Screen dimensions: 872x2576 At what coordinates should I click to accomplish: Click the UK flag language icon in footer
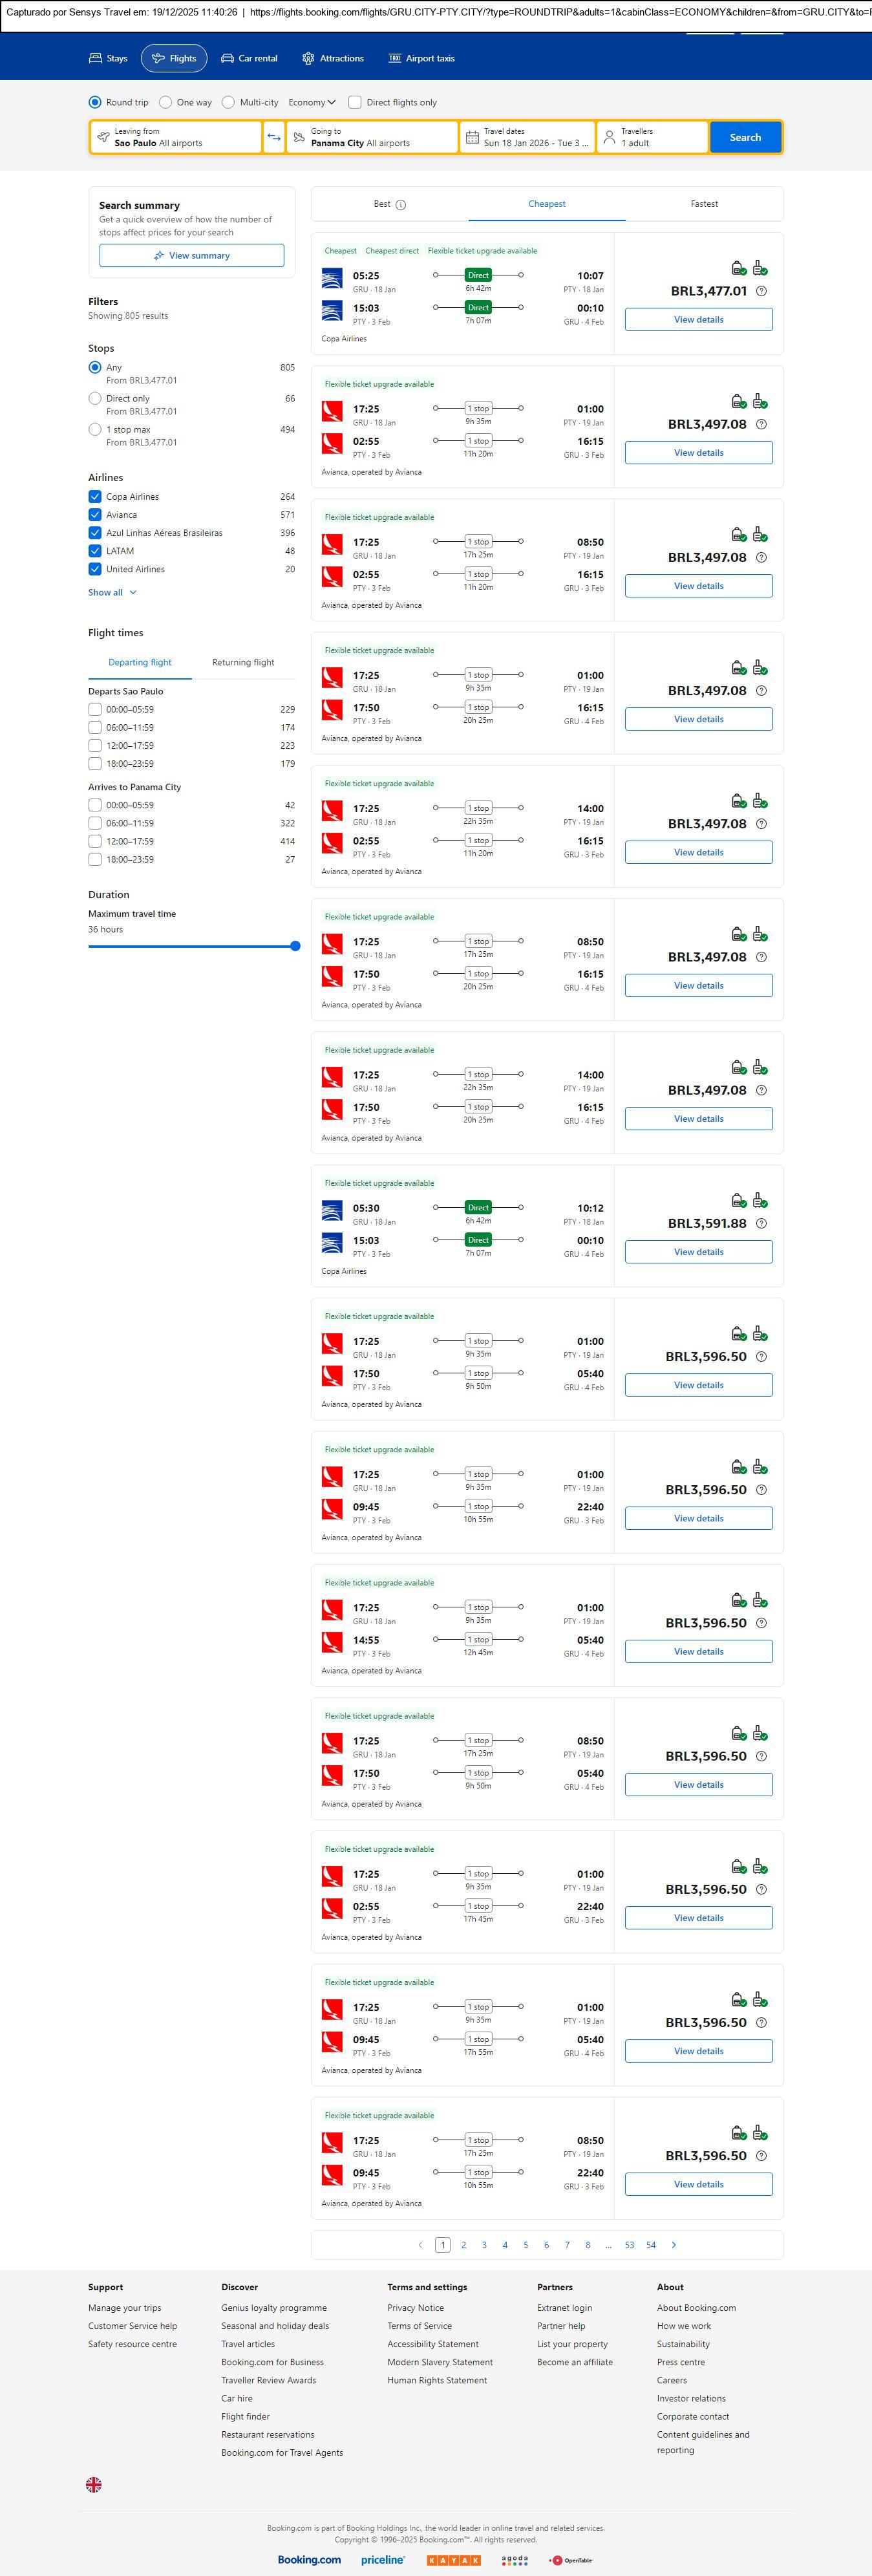coord(94,2483)
